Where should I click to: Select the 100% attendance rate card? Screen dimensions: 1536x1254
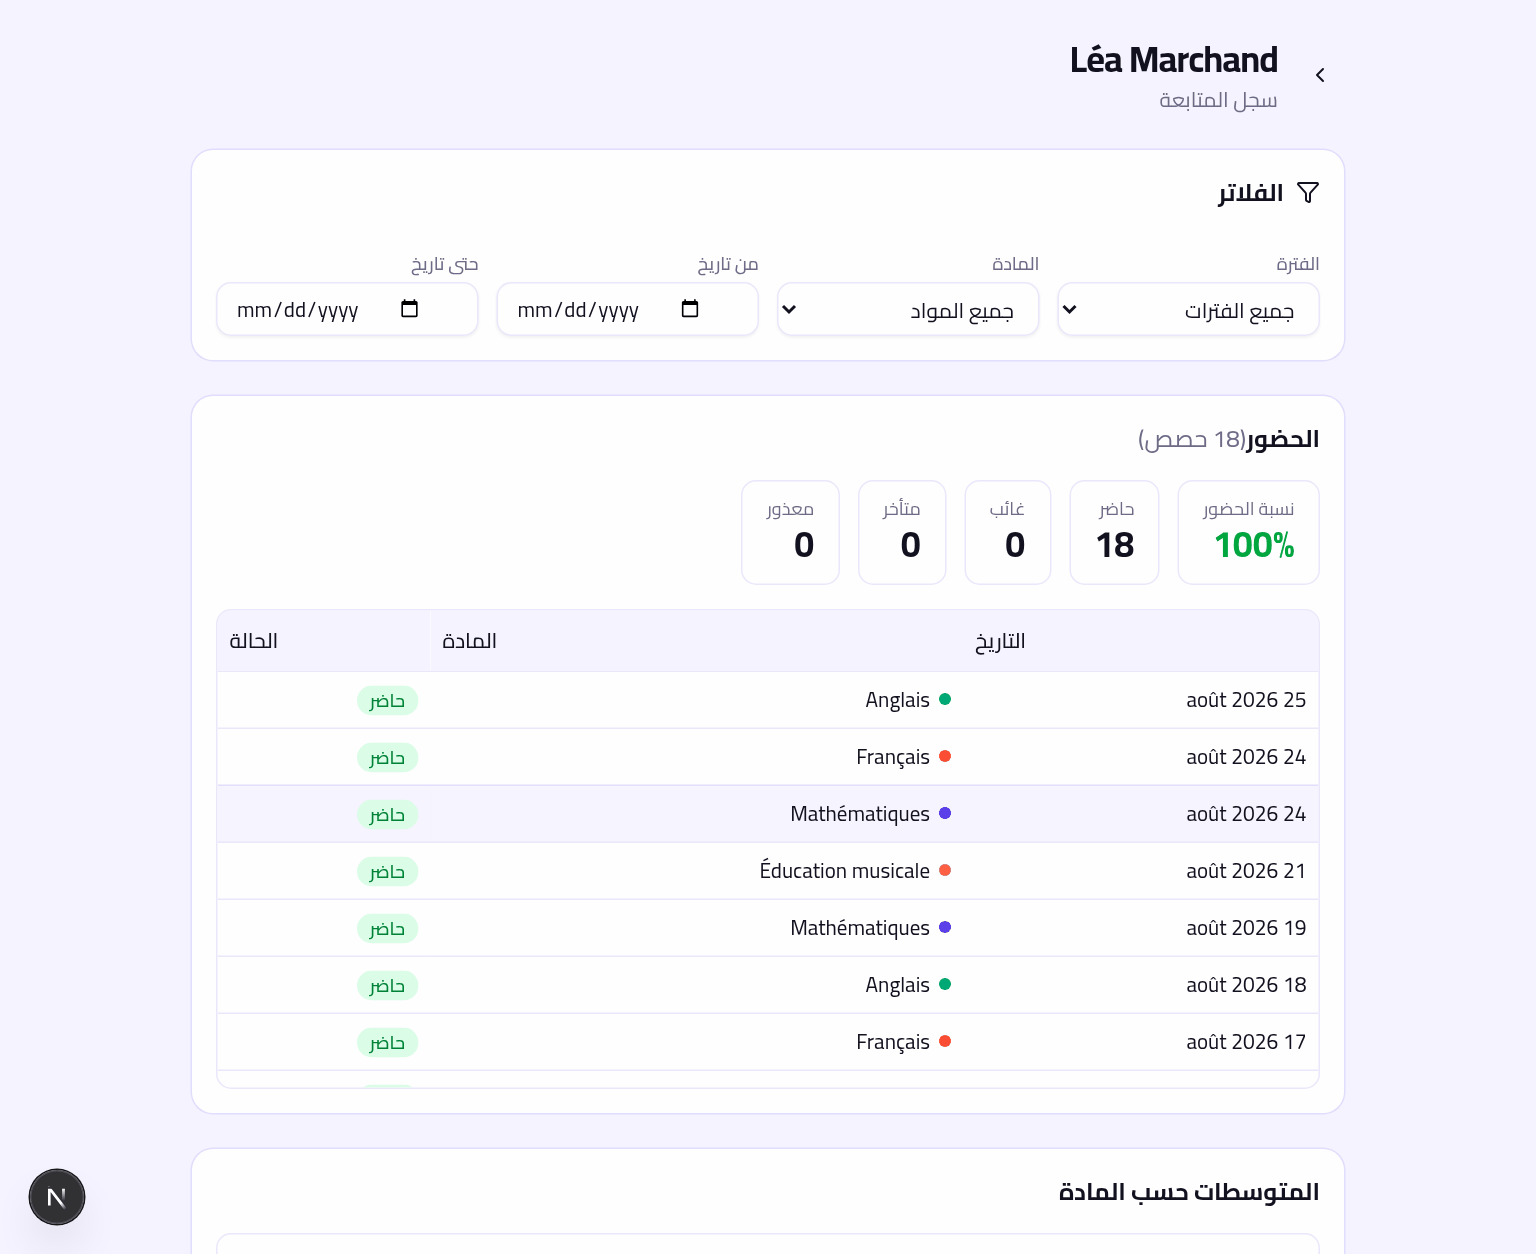[1248, 532]
